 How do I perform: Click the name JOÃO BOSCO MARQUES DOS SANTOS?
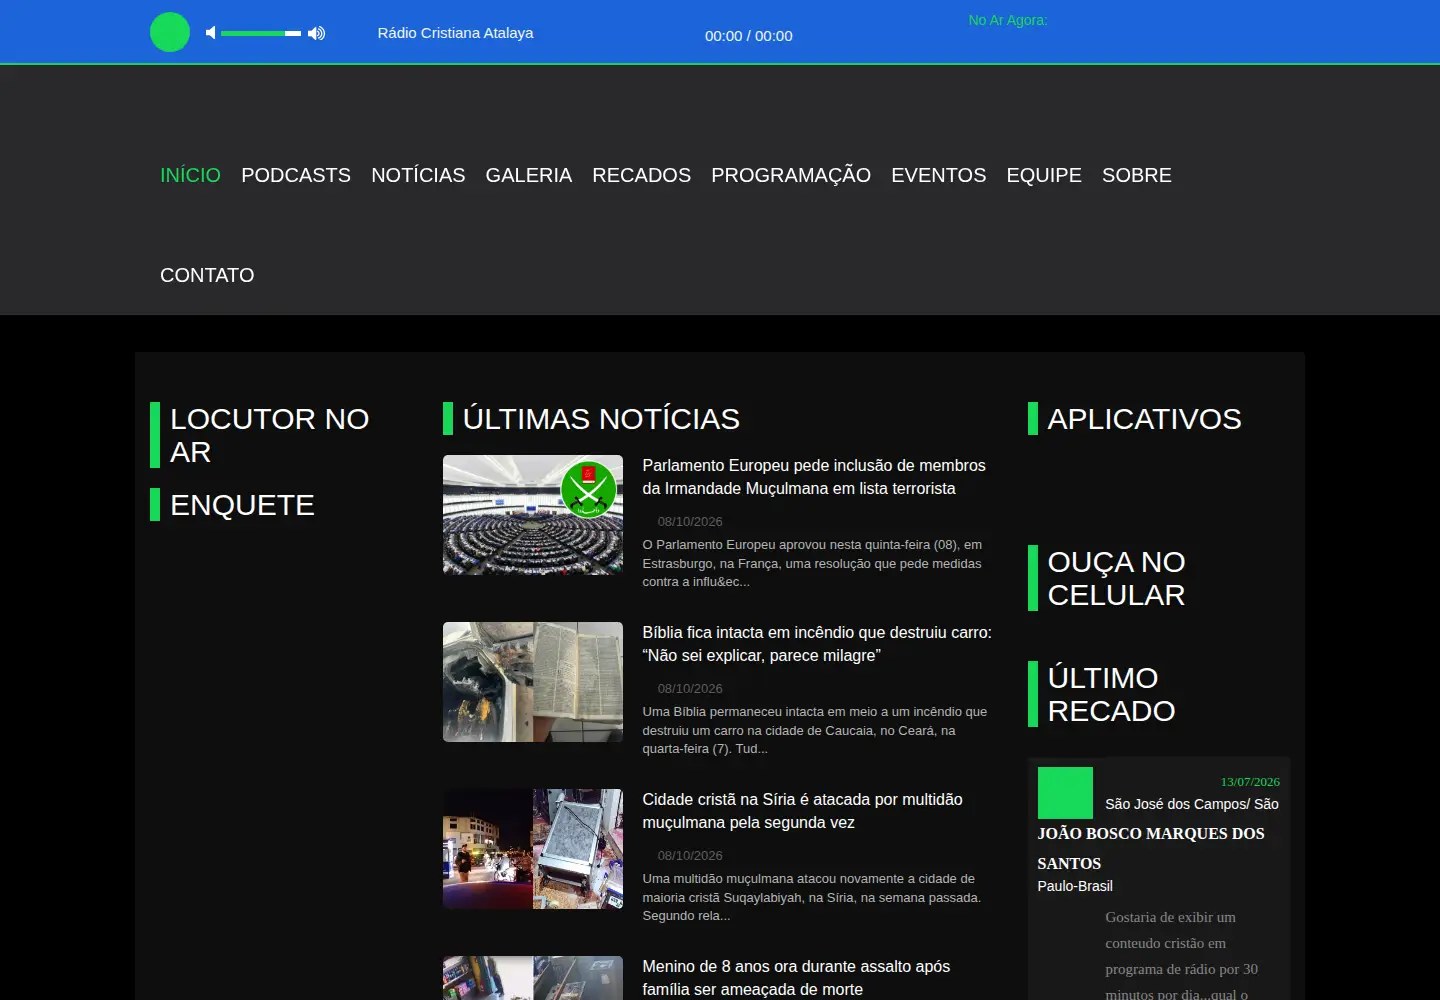(1151, 848)
